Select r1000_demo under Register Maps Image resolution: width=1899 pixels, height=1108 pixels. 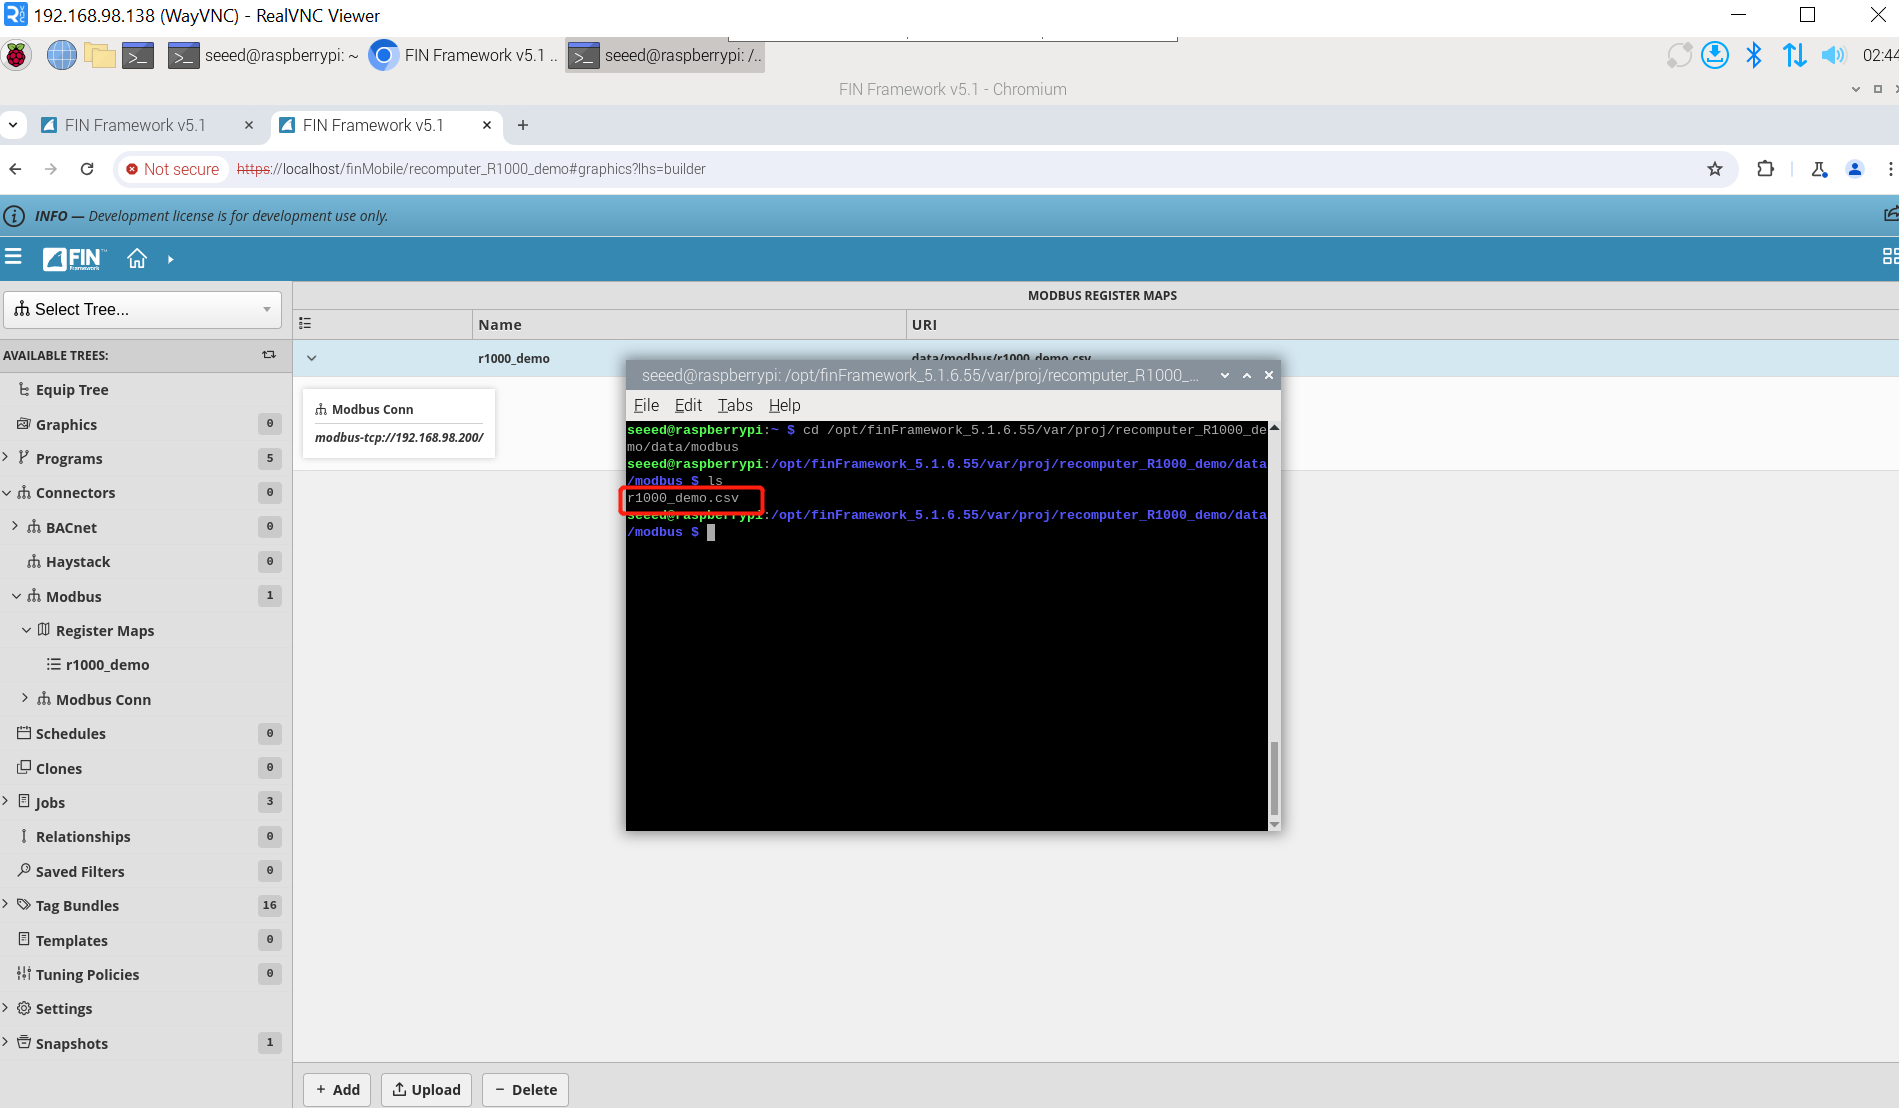click(107, 665)
